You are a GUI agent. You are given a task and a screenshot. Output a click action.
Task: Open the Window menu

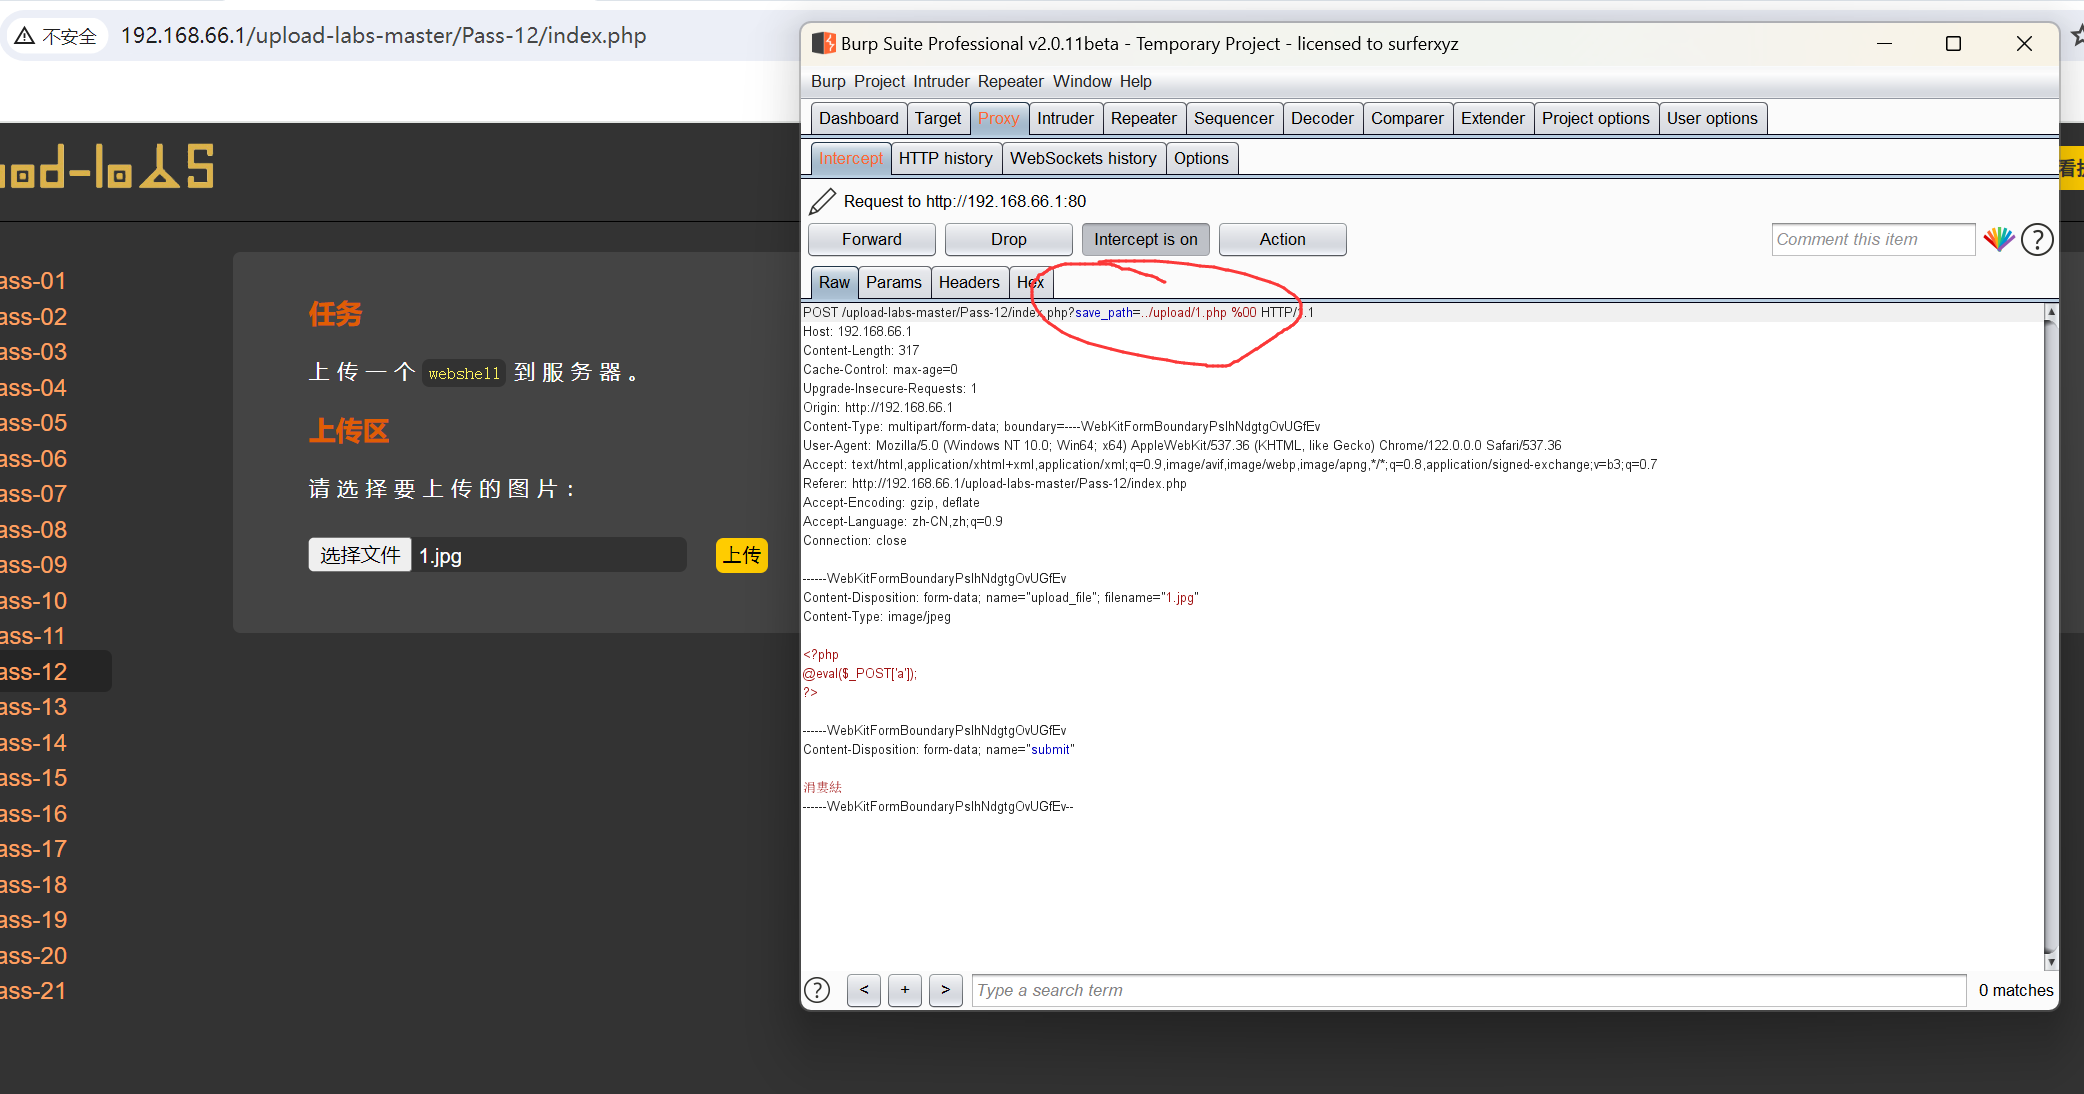(1082, 82)
